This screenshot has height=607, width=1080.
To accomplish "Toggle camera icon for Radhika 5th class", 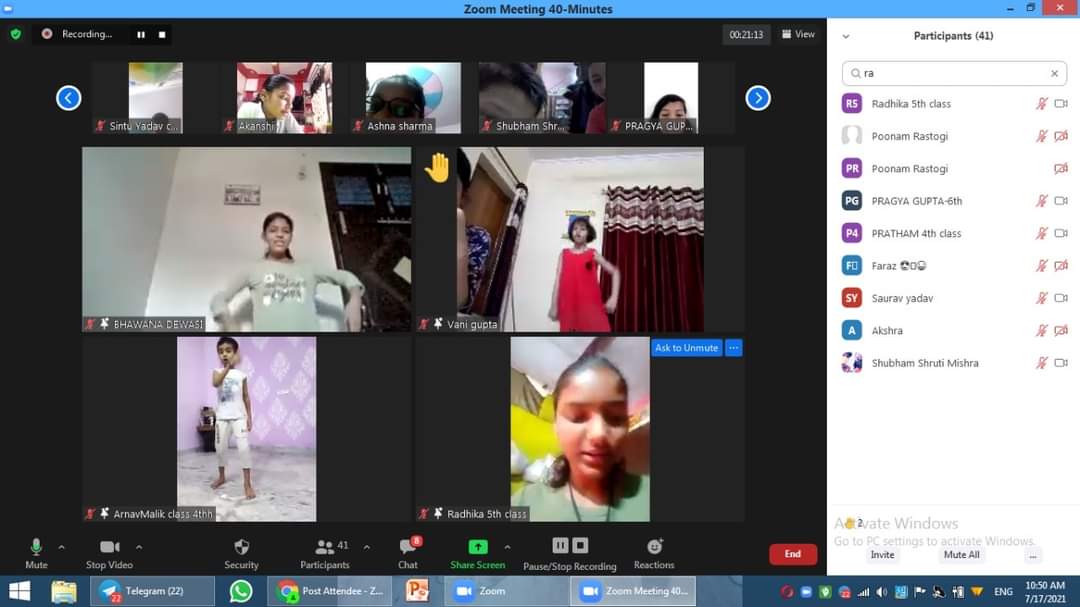I will pos(1061,103).
